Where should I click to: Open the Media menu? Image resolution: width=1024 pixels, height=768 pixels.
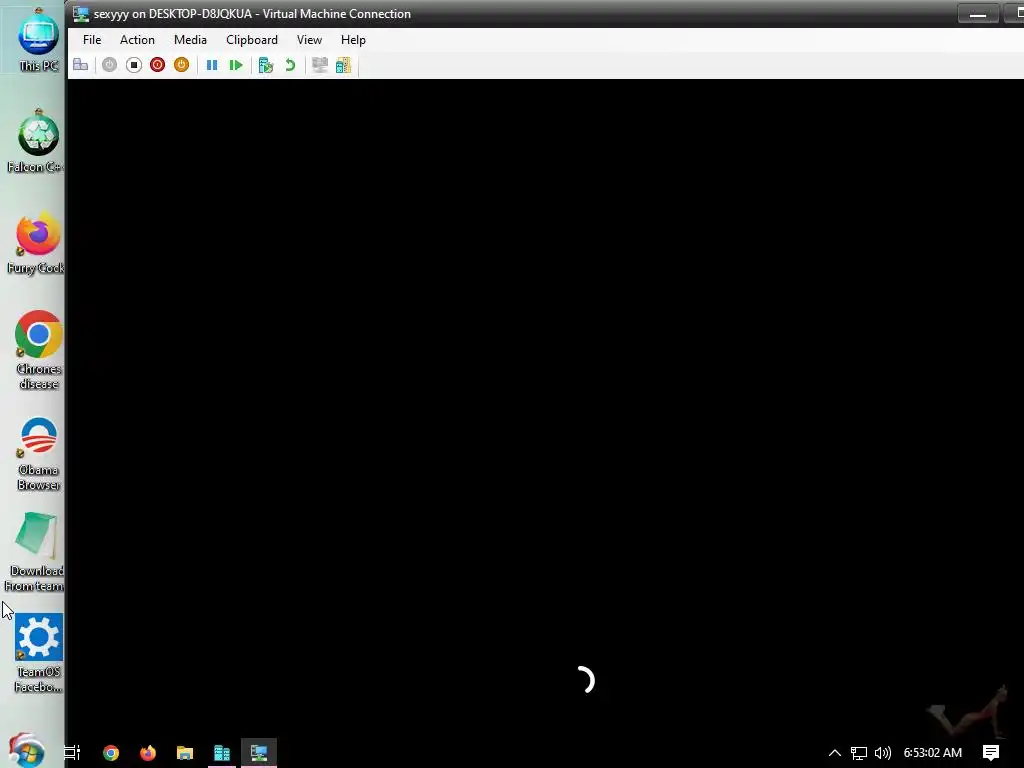pyautogui.click(x=190, y=40)
